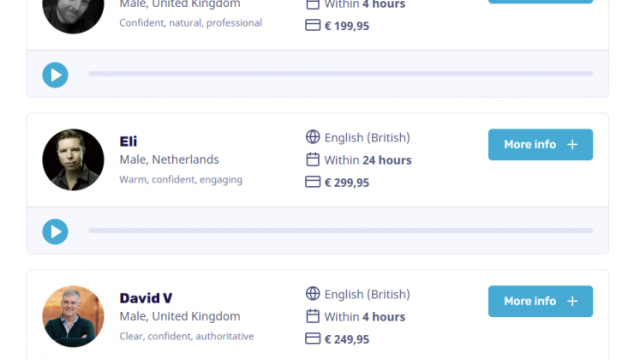Click the card icon next to € 199,95
The height and width of the screenshot is (360, 640).
point(313,25)
